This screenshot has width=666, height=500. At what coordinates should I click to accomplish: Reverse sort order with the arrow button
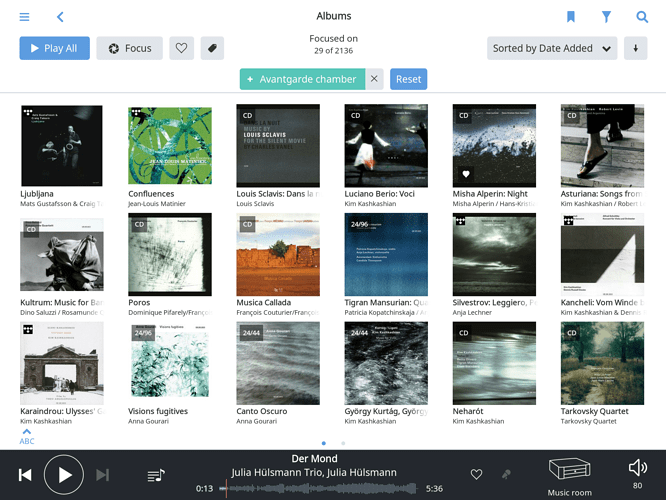click(635, 48)
